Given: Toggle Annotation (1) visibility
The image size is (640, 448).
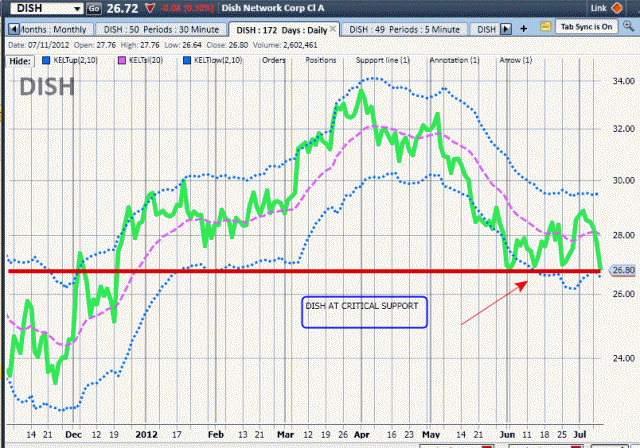Looking at the screenshot, I should pos(454,60).
